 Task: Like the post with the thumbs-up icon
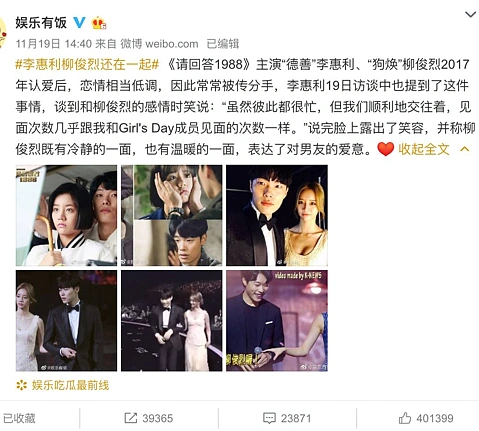tap(405, 418)
